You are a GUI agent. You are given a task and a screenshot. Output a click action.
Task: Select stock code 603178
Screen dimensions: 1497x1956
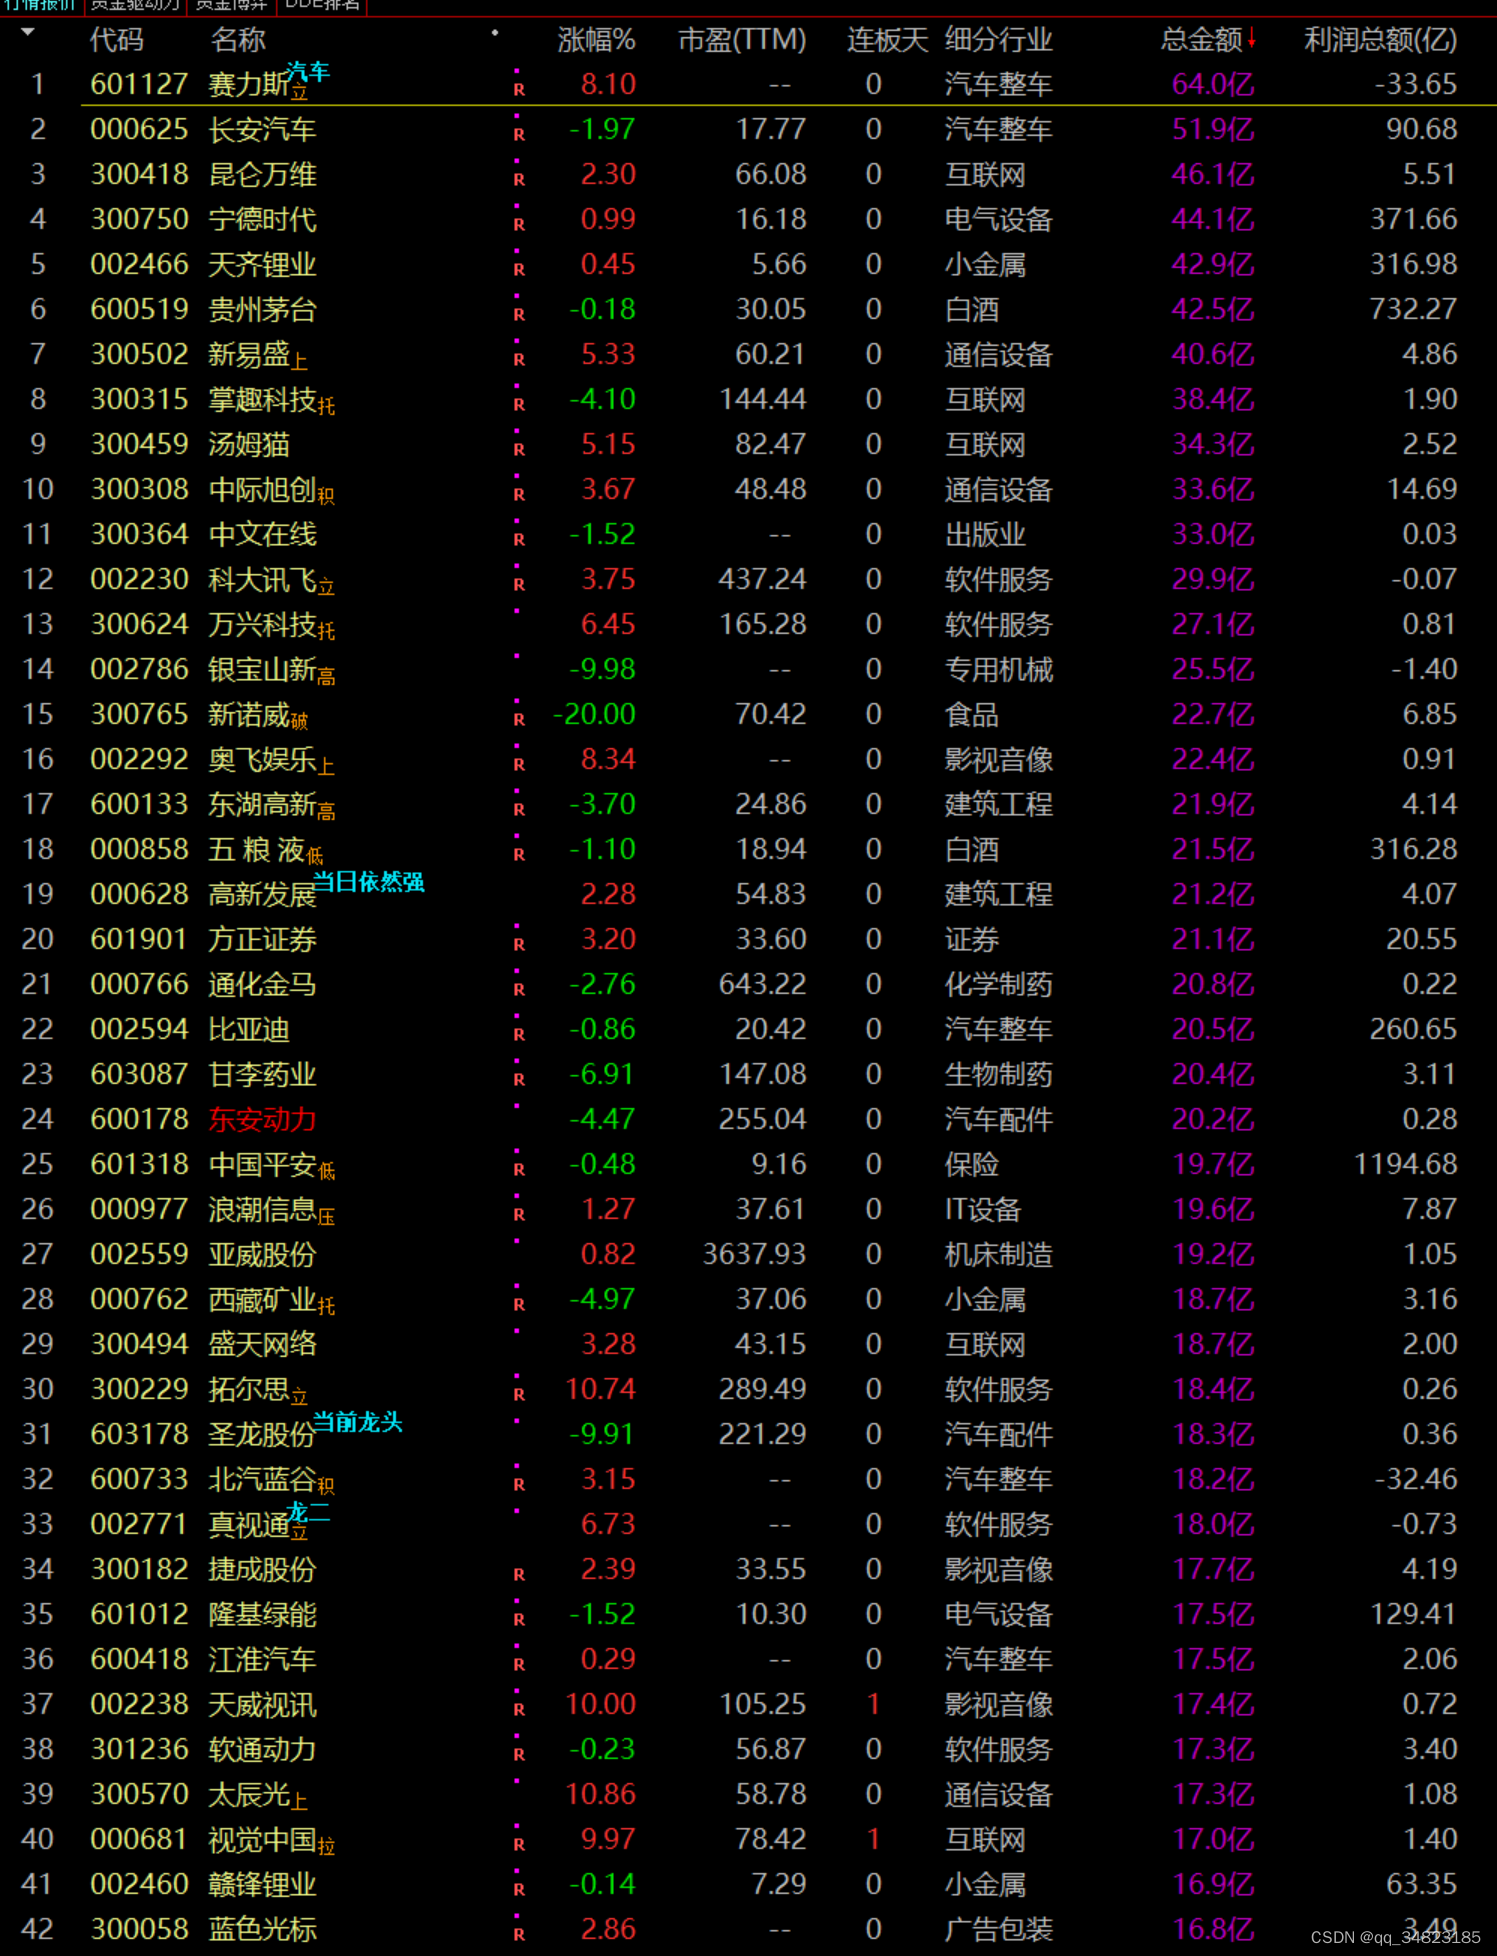tap(139, 1434)
